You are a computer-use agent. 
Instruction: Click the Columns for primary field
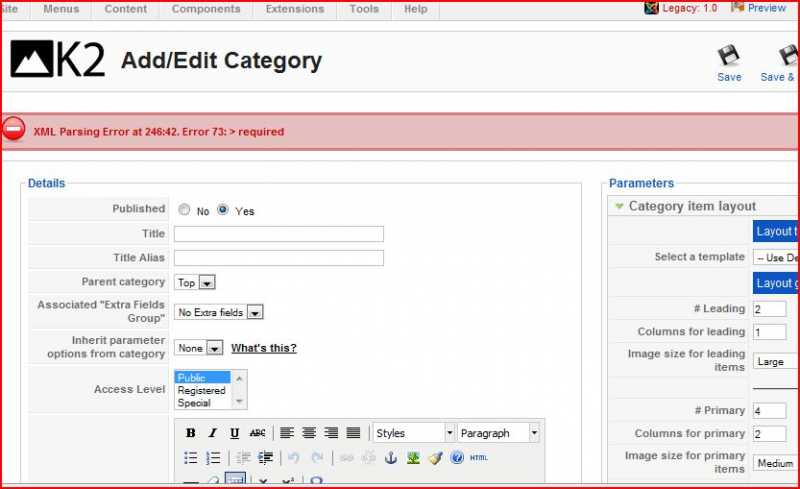[x=769, y=433]
